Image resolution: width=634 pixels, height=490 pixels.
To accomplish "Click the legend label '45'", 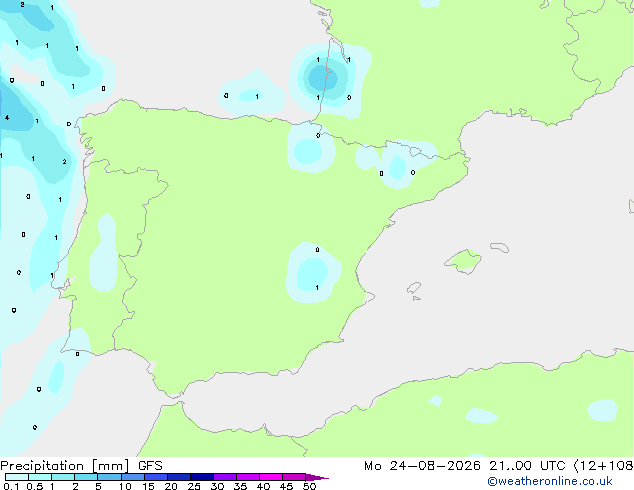I will [x=286, y=486].
